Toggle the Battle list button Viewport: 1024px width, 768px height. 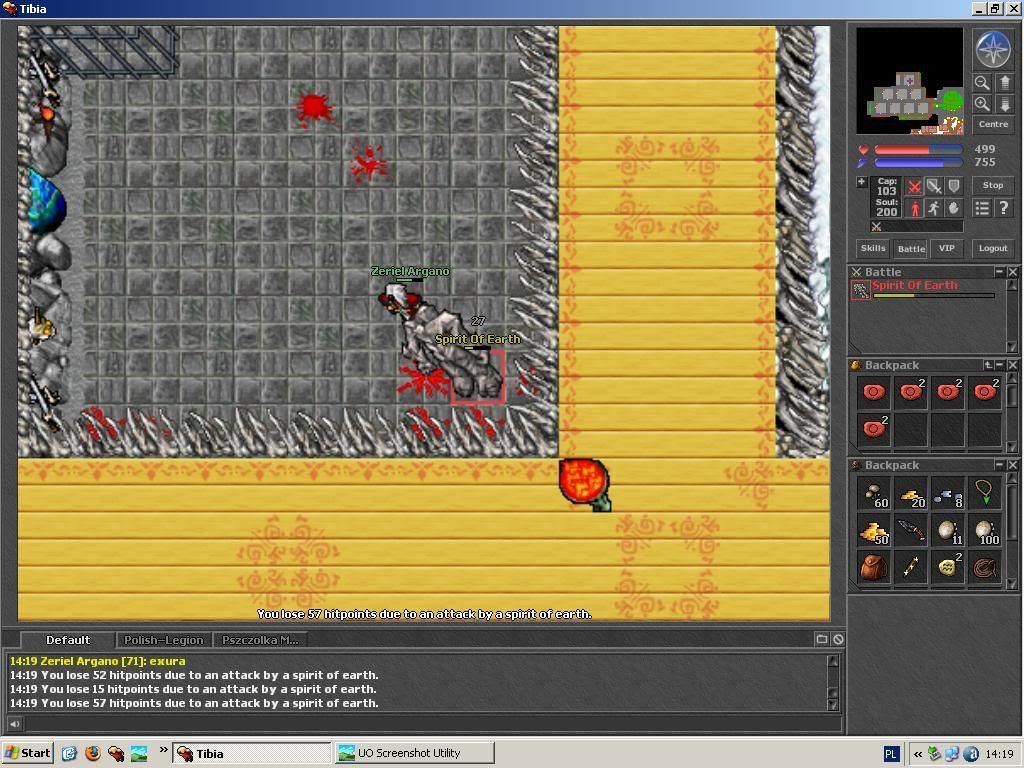click(x=911, y=248)
